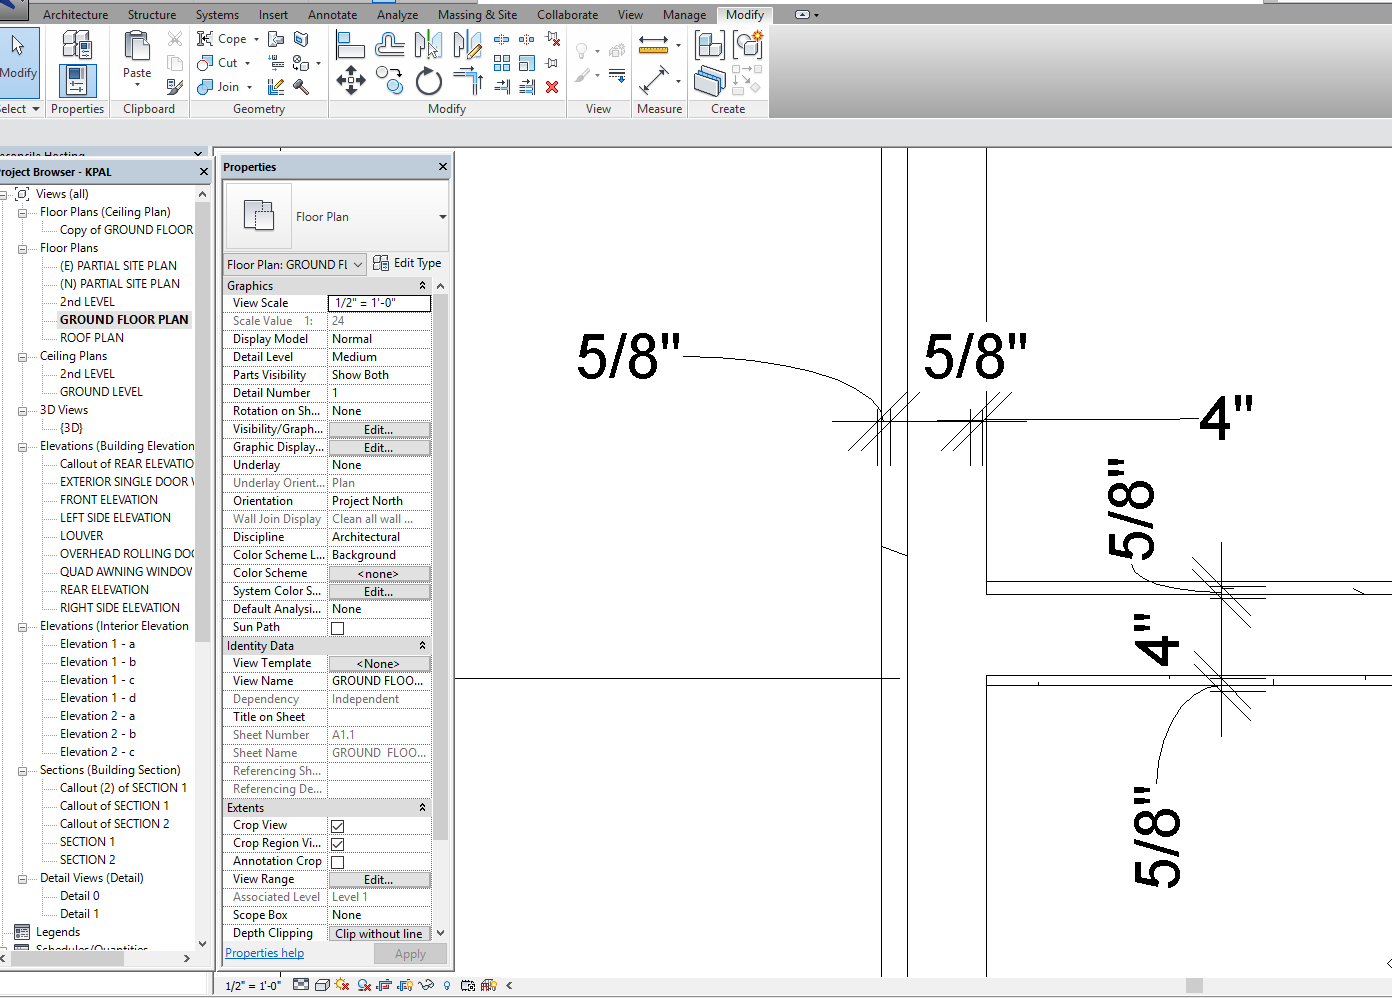Click the Edit Type button

[x=407, y=263]
